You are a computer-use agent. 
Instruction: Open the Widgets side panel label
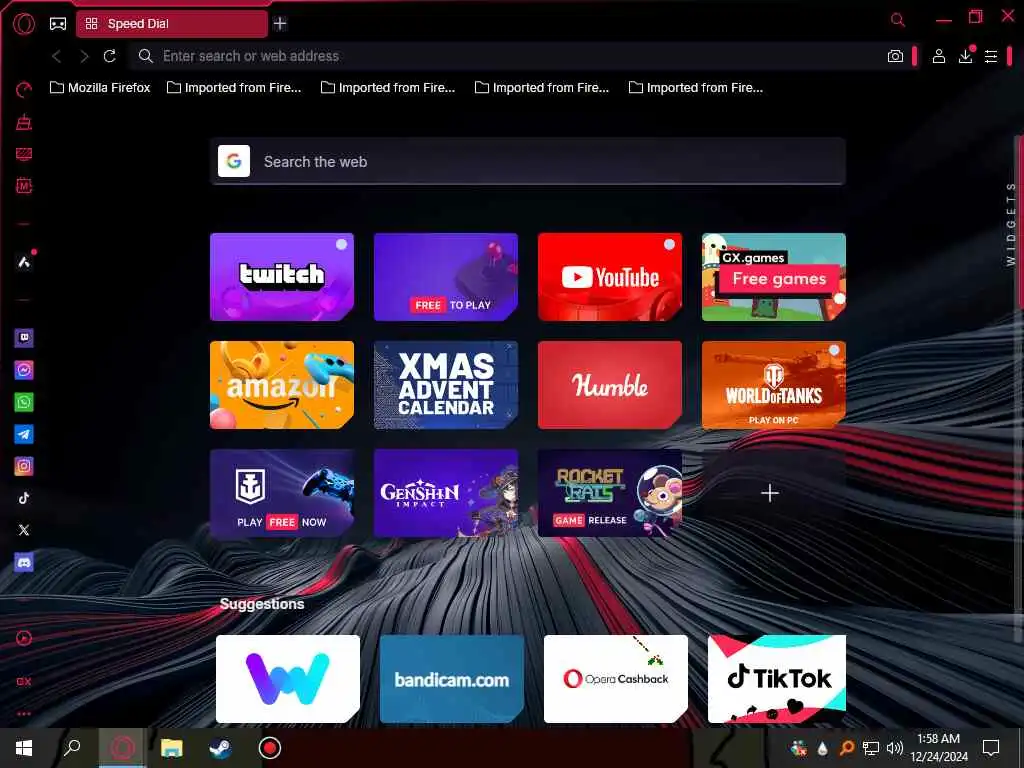point(1011,224)
